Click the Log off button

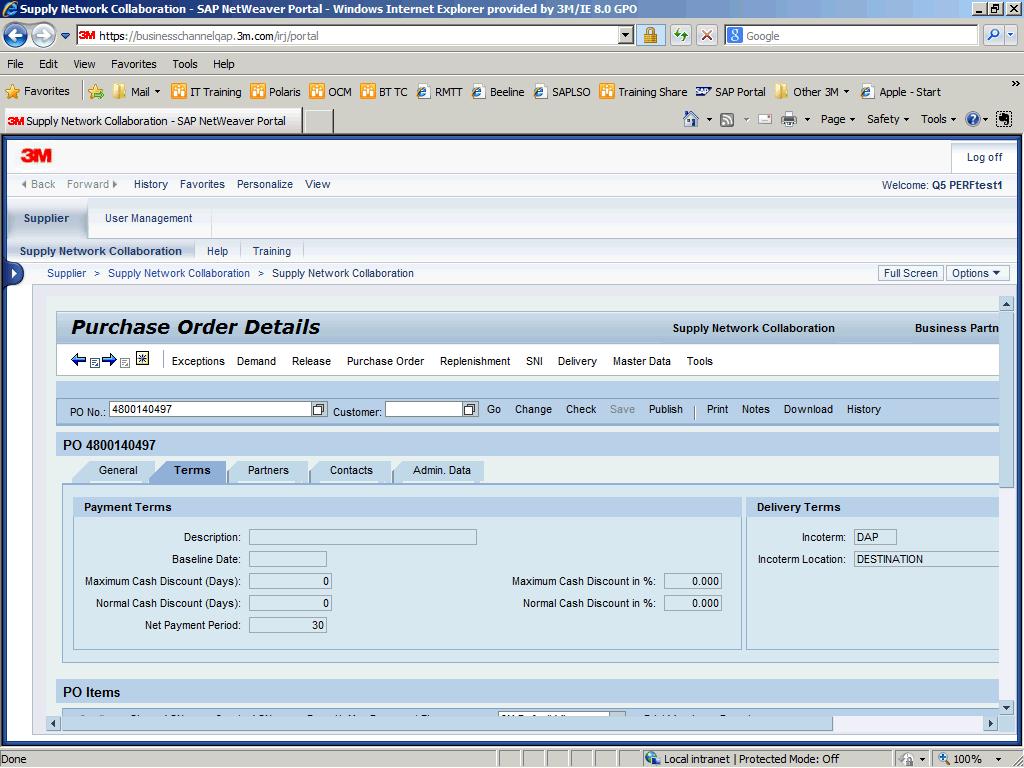[x=984, y=157]
